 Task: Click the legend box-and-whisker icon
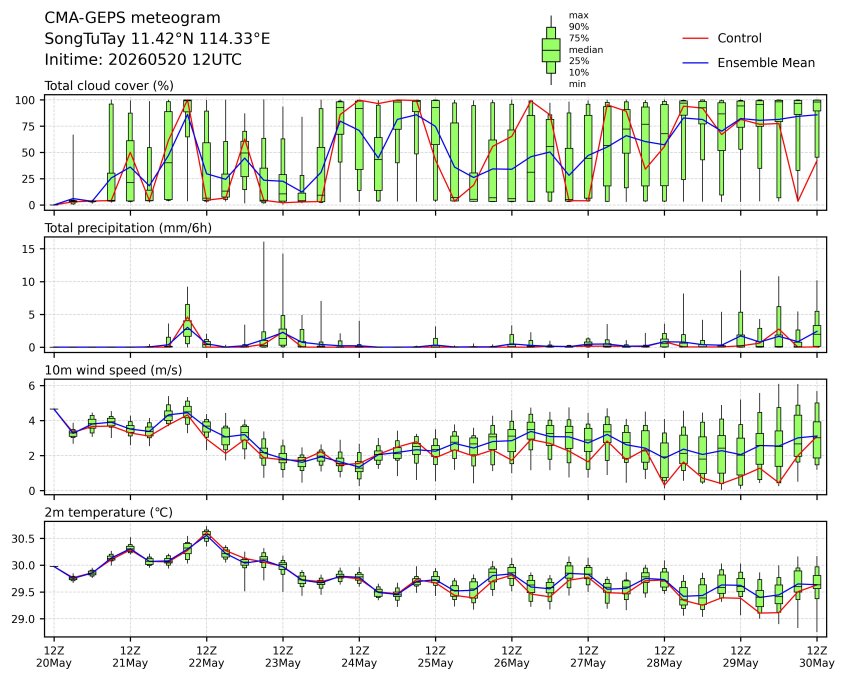(x=550, y=50)
